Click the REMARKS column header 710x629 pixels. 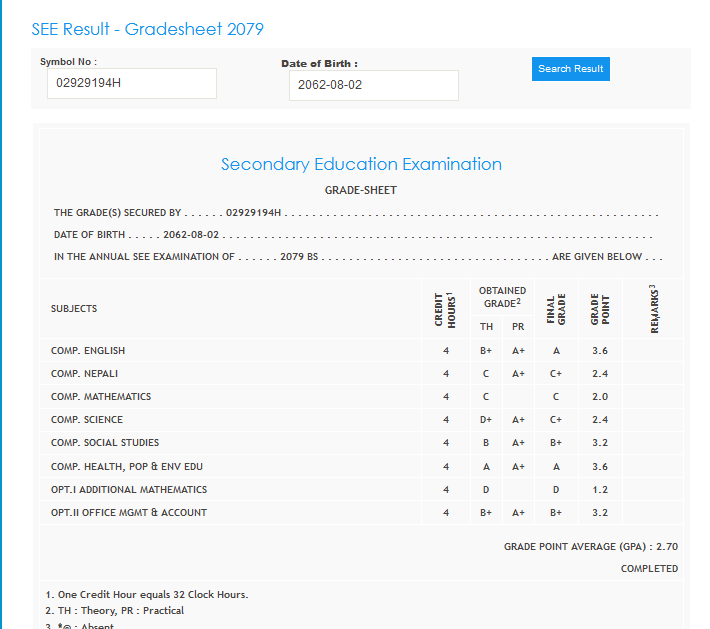(x=654, y=309)
